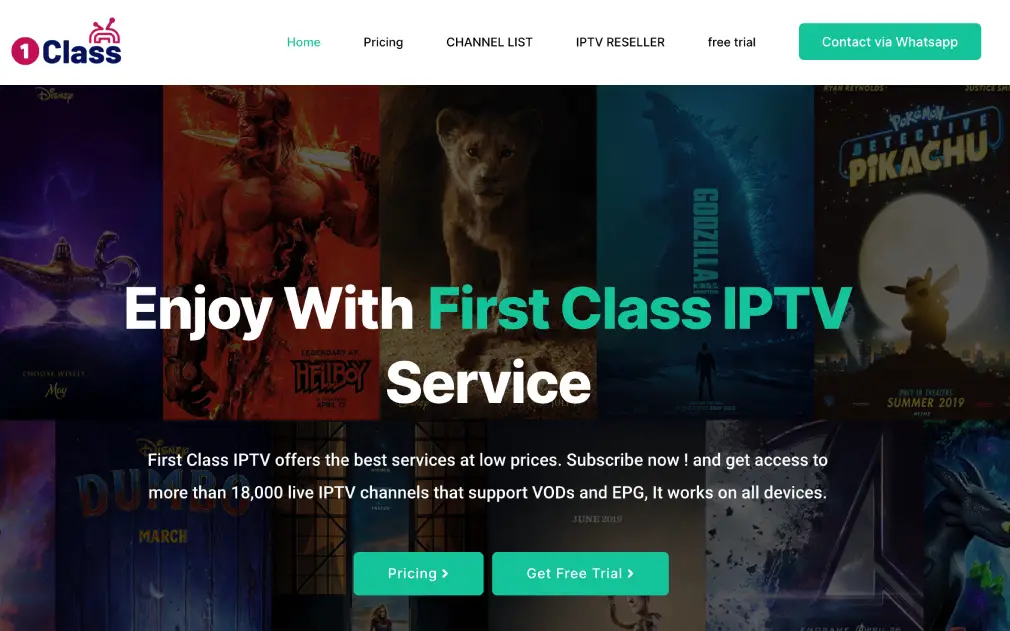This screenshot has width=1010, height=631.
Task: Click the green Pricing hero button
Action: tap(418, 573)
